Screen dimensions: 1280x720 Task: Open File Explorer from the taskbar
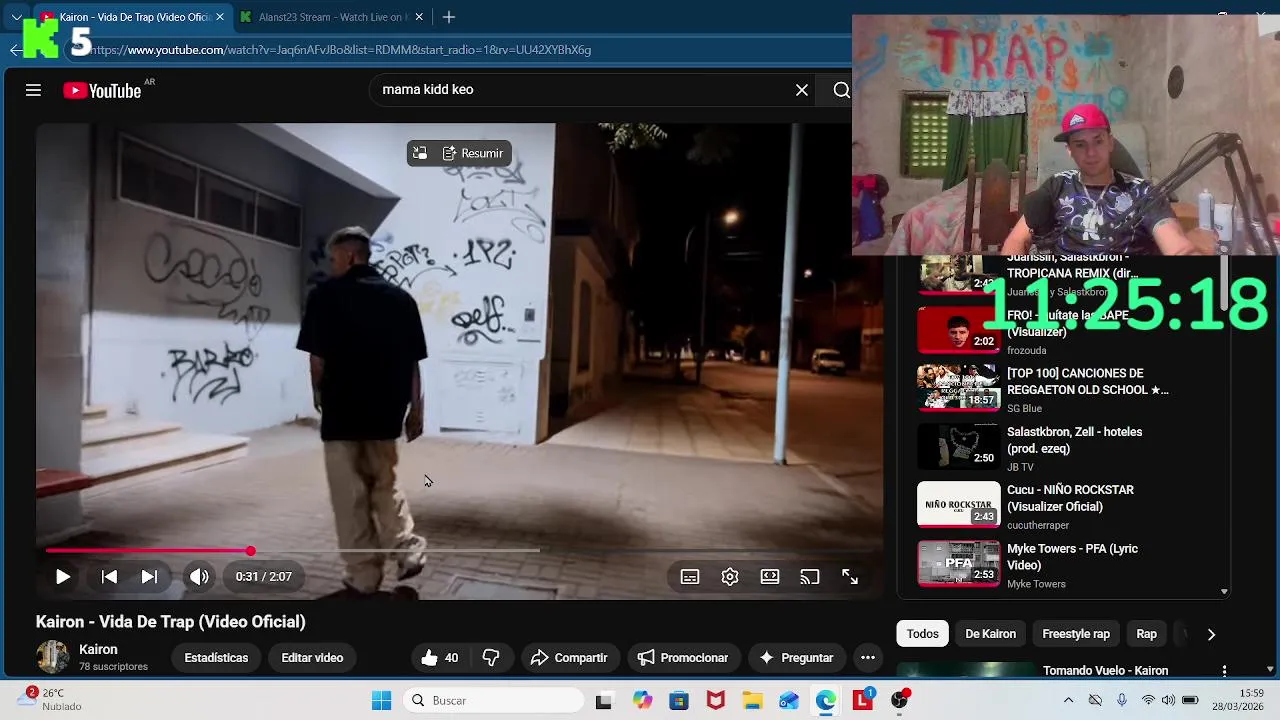tap(752, 701)
